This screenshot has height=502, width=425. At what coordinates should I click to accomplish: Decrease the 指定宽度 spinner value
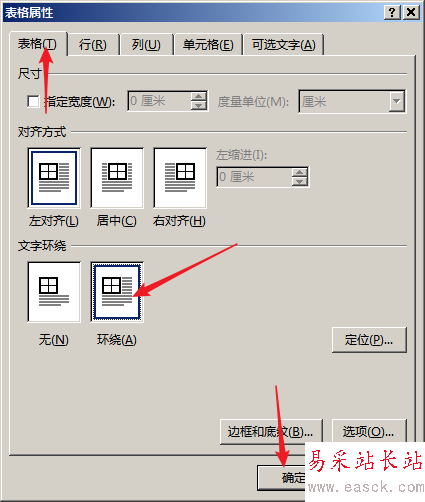tap(199, 106)
